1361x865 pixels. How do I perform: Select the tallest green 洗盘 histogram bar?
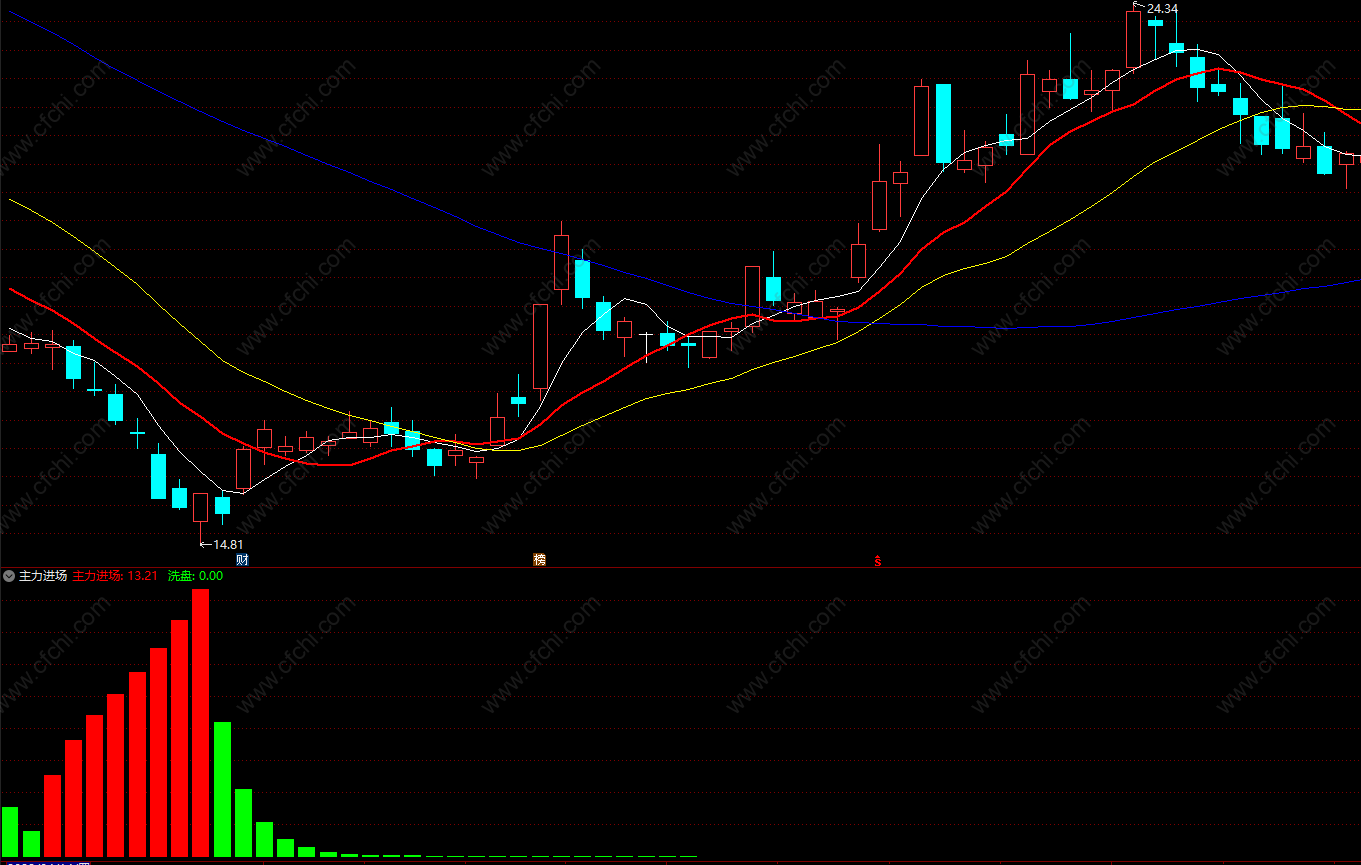pos(222,789)
